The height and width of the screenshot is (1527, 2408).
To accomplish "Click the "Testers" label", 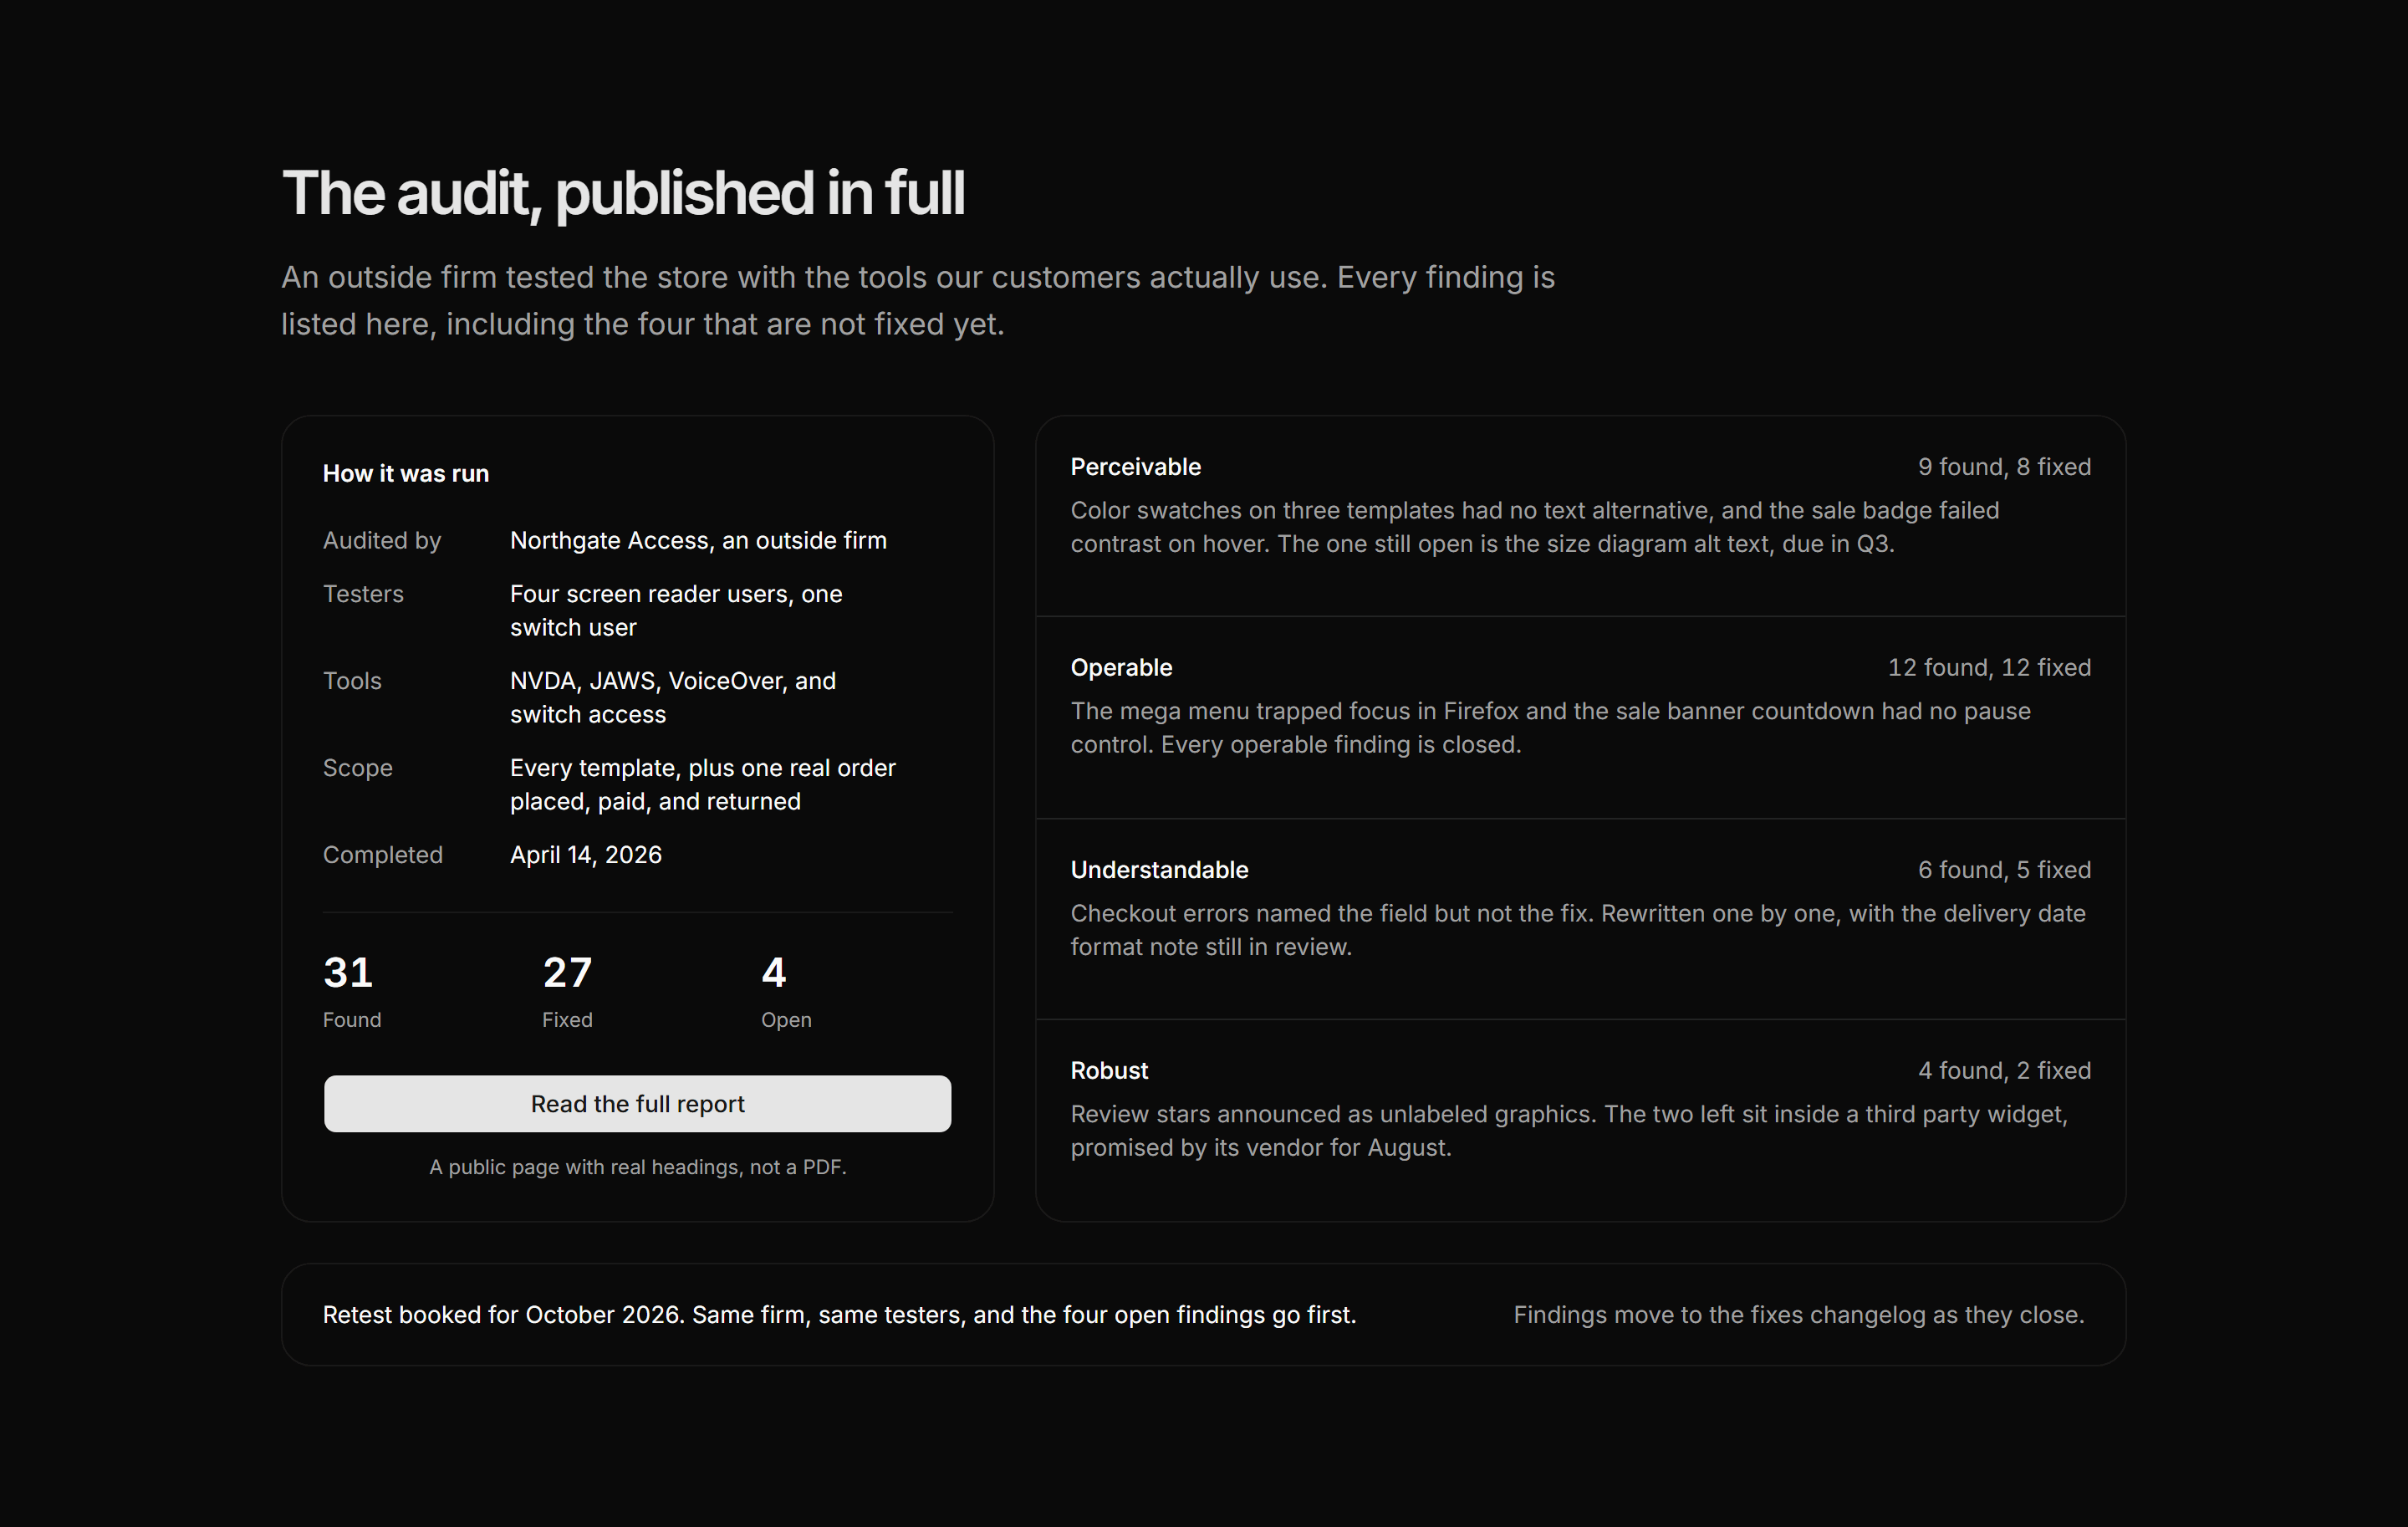I will click(x=363, y=594).
